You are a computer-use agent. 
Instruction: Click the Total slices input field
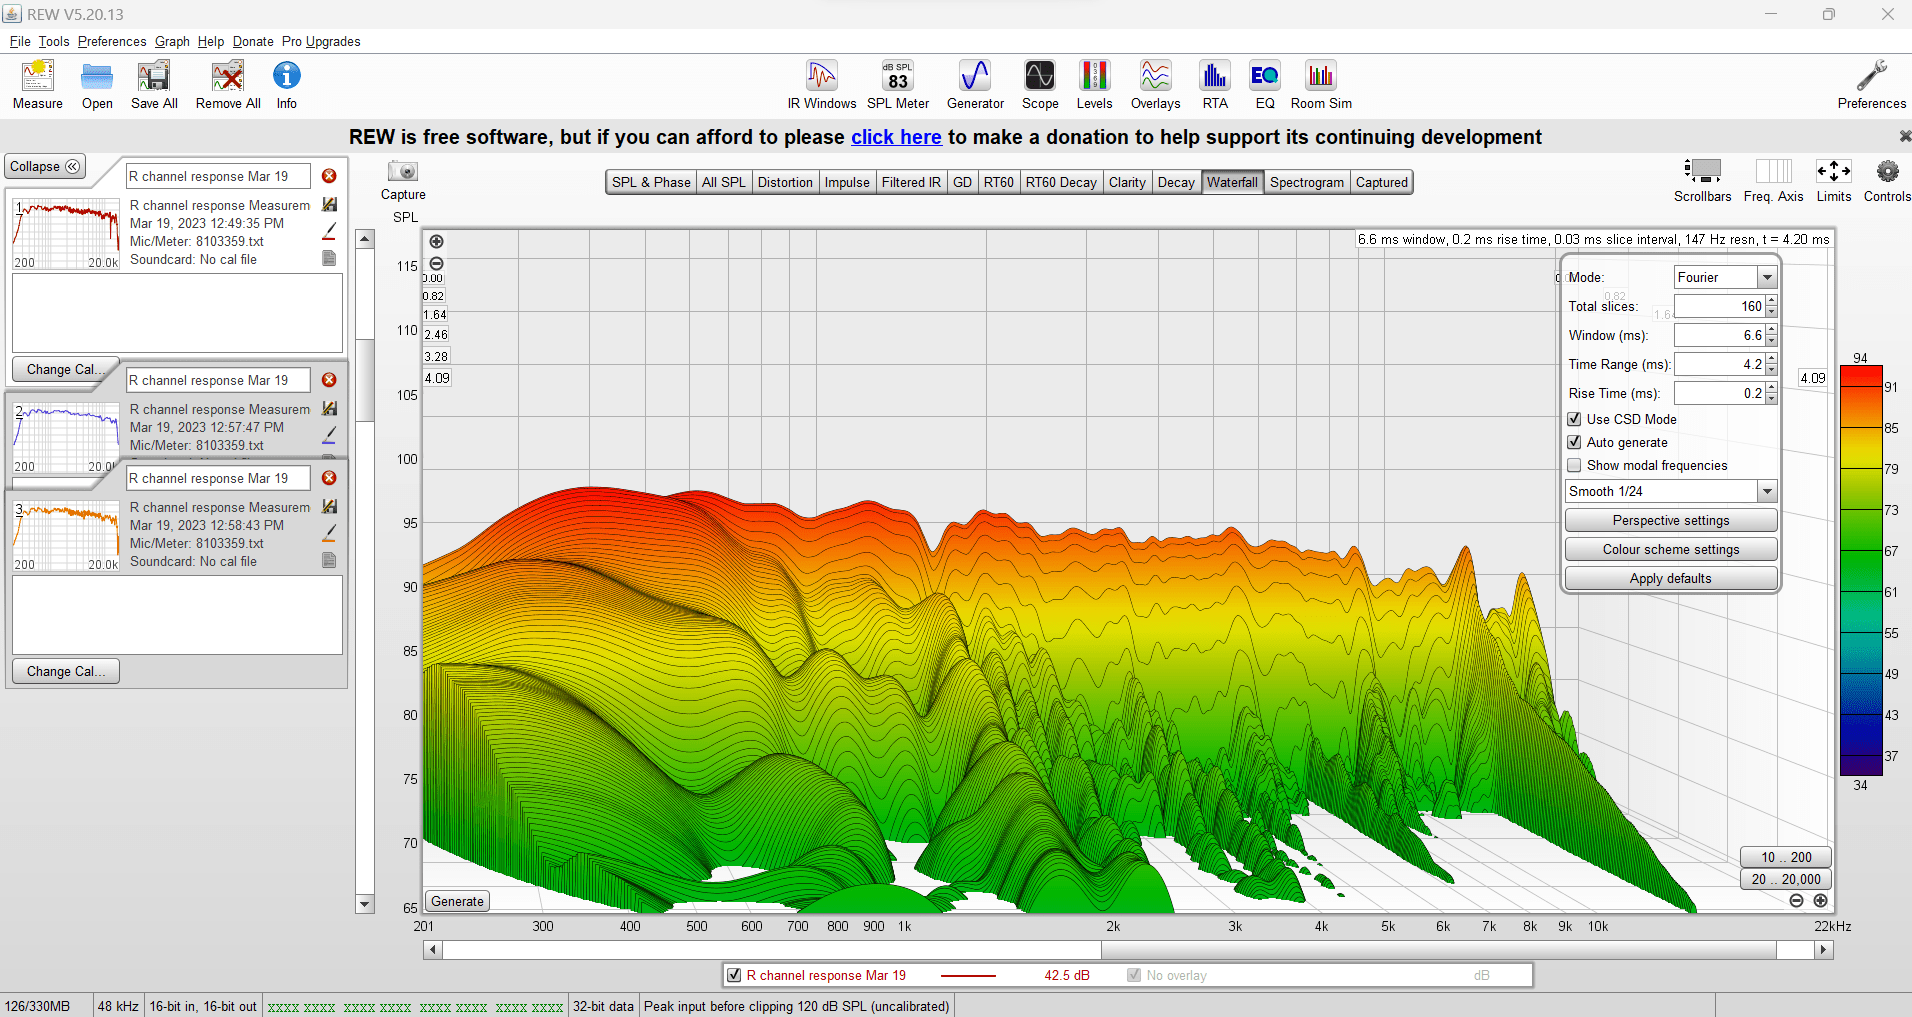[x=1719, y=306]
